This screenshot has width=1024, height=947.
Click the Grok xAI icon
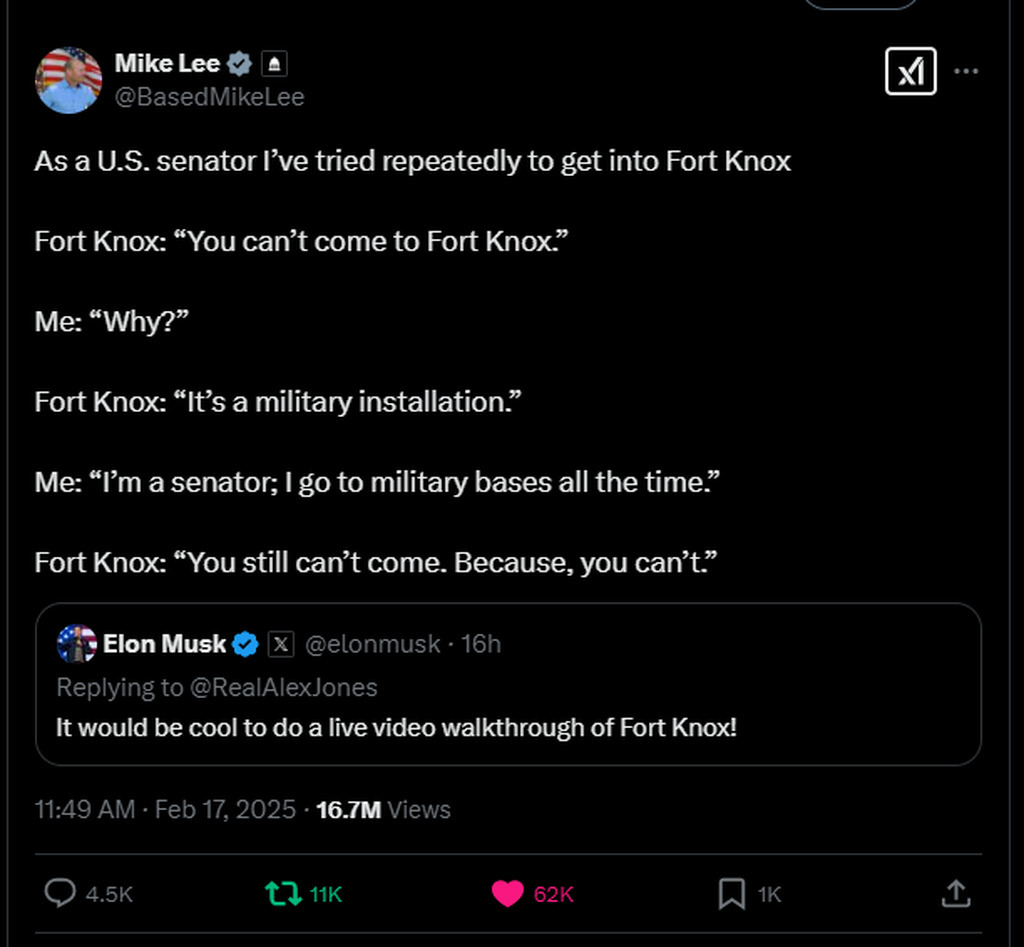[910, 72]
